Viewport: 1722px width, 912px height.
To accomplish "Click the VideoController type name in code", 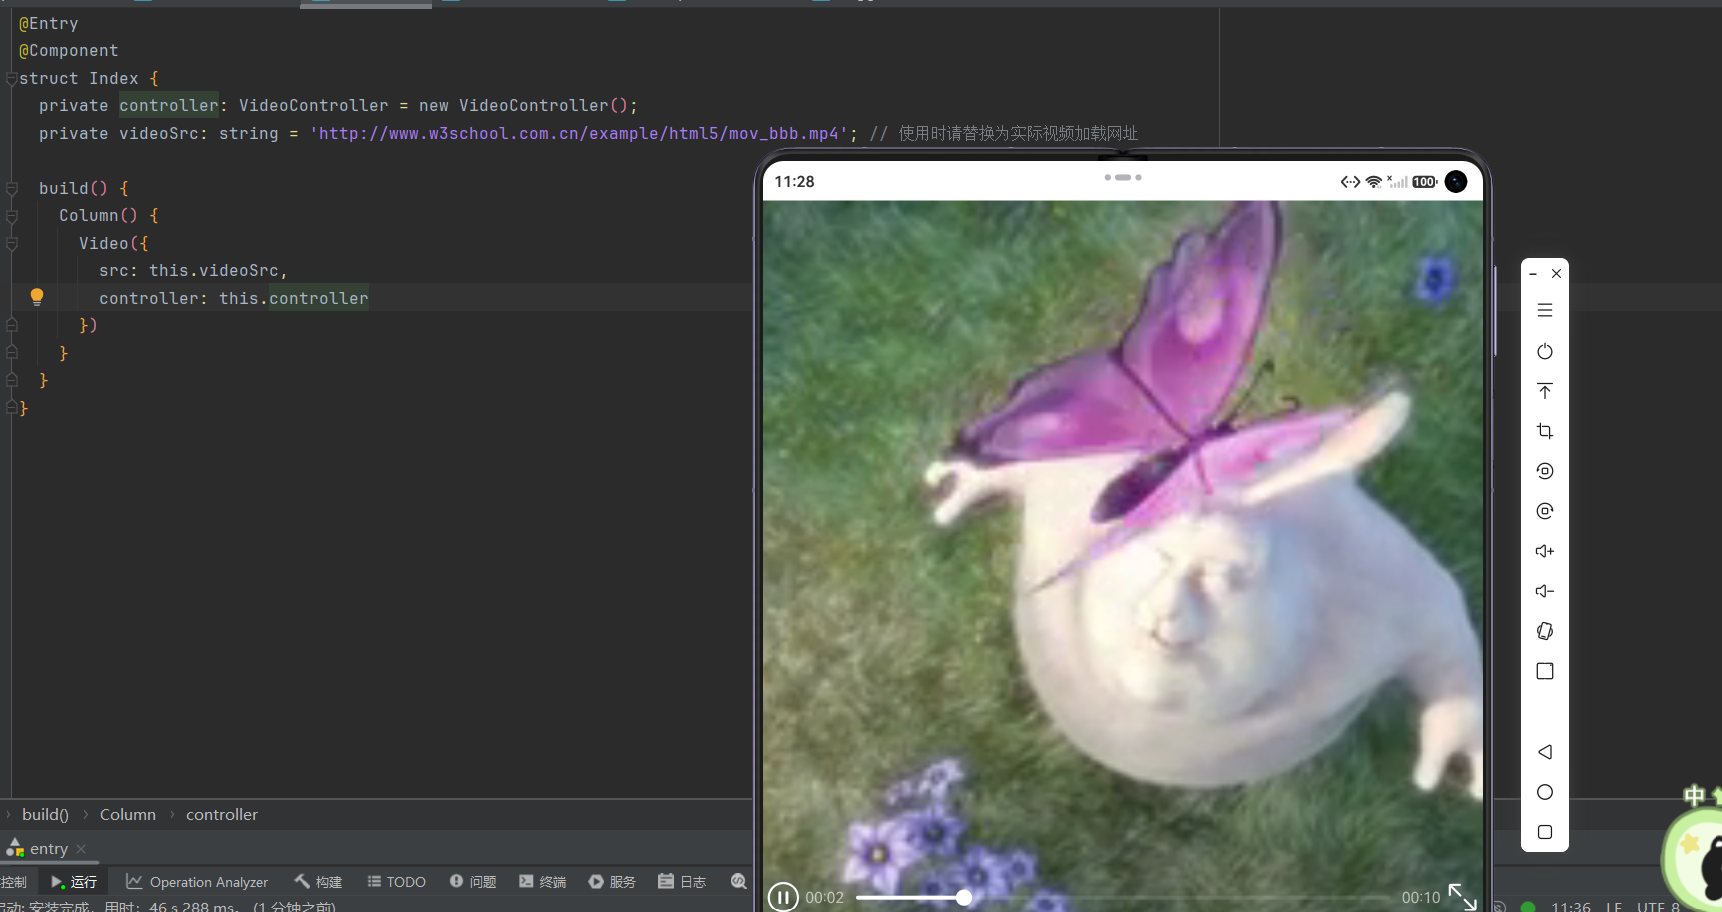I will click(x=313, y=105).
